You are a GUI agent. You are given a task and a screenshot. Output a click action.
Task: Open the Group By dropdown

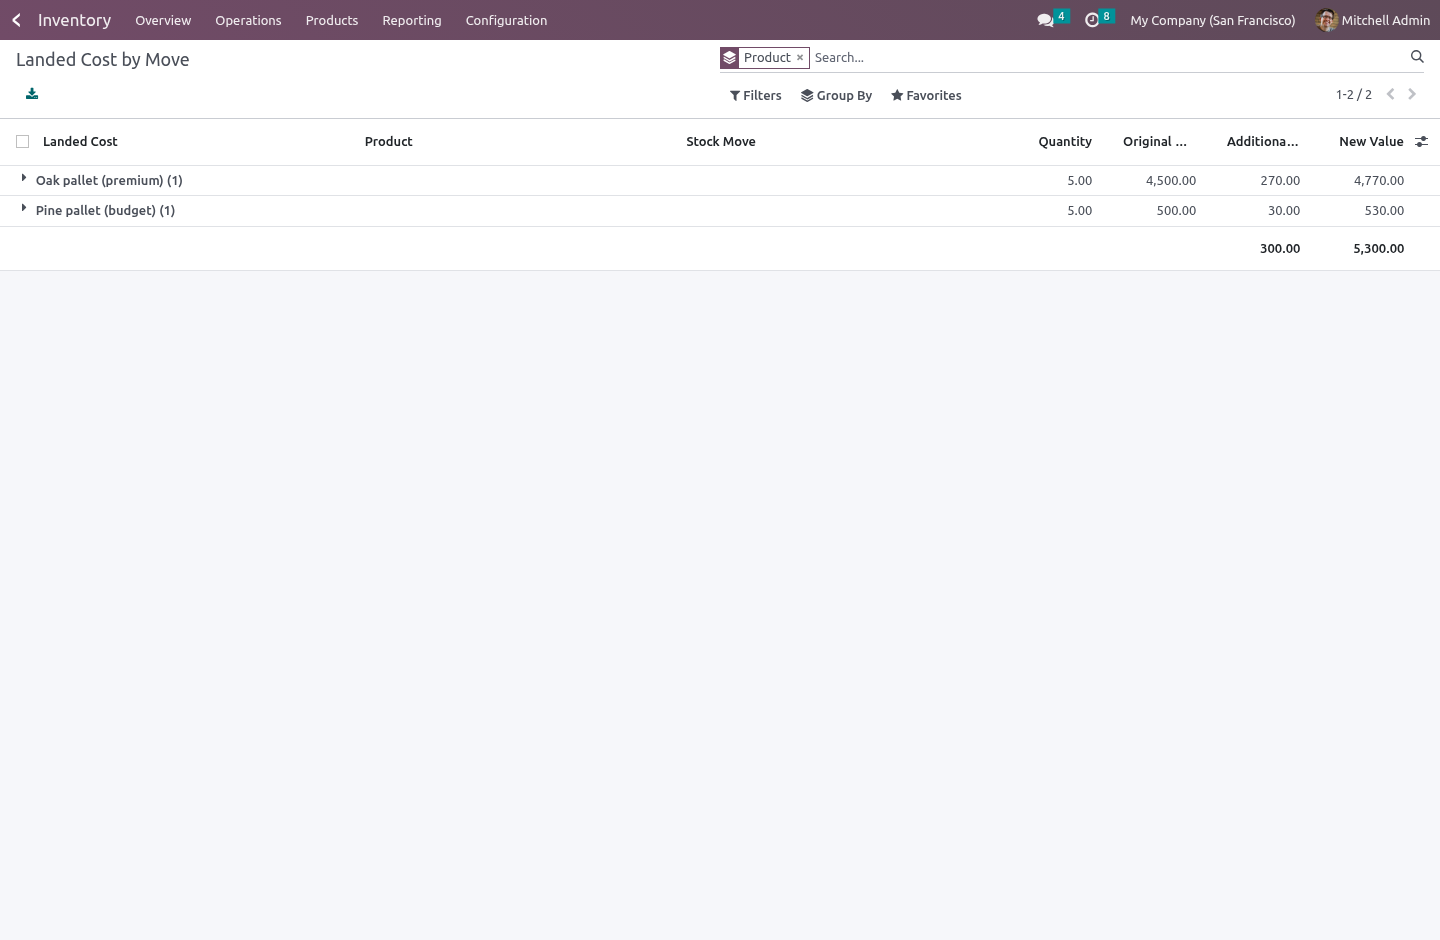[837, 96]
